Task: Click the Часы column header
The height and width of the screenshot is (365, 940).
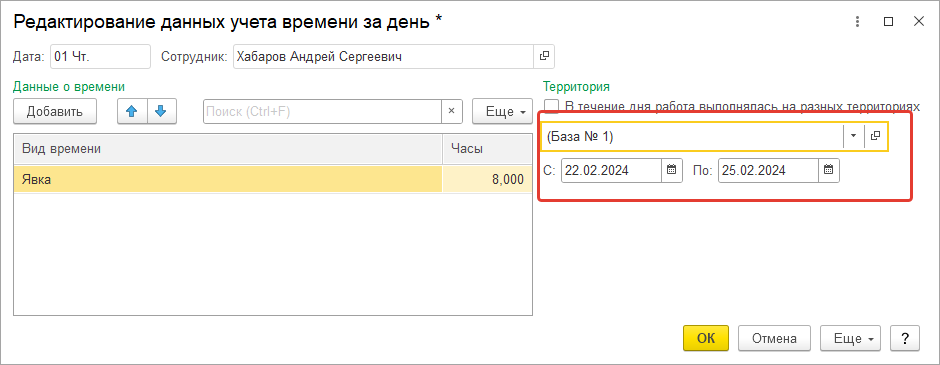Action: (x=487, y=149)
